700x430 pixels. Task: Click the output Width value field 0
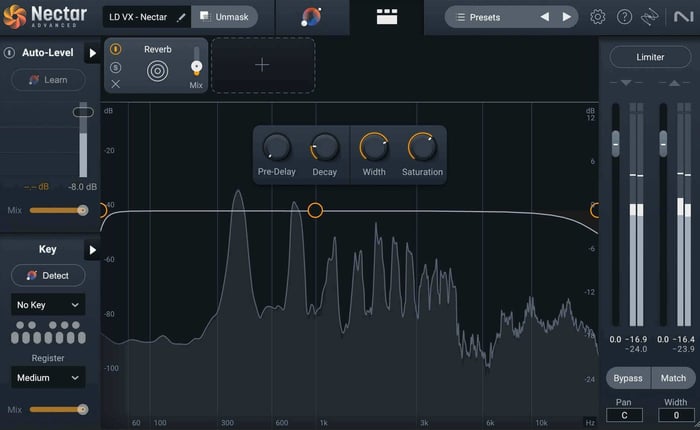pyautogui.click(x=676, y=415)
